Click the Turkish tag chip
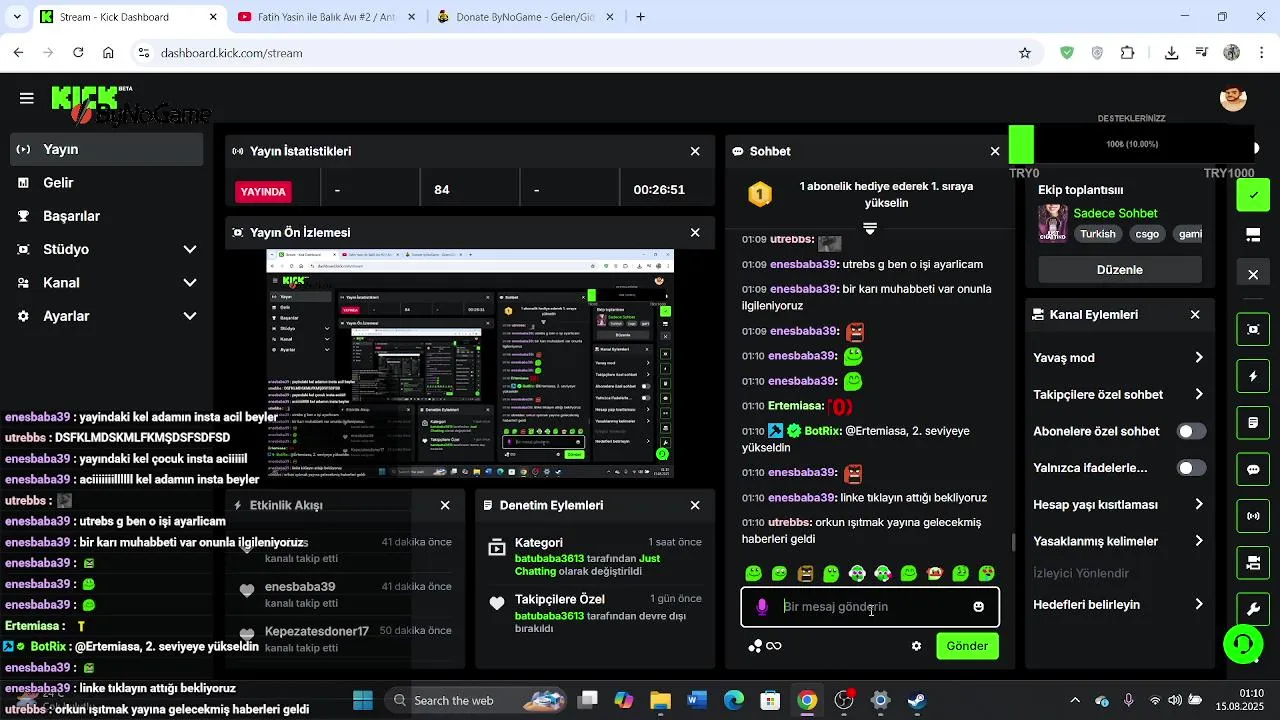This screenshot has width=1280, height=720. (1098, 234)
